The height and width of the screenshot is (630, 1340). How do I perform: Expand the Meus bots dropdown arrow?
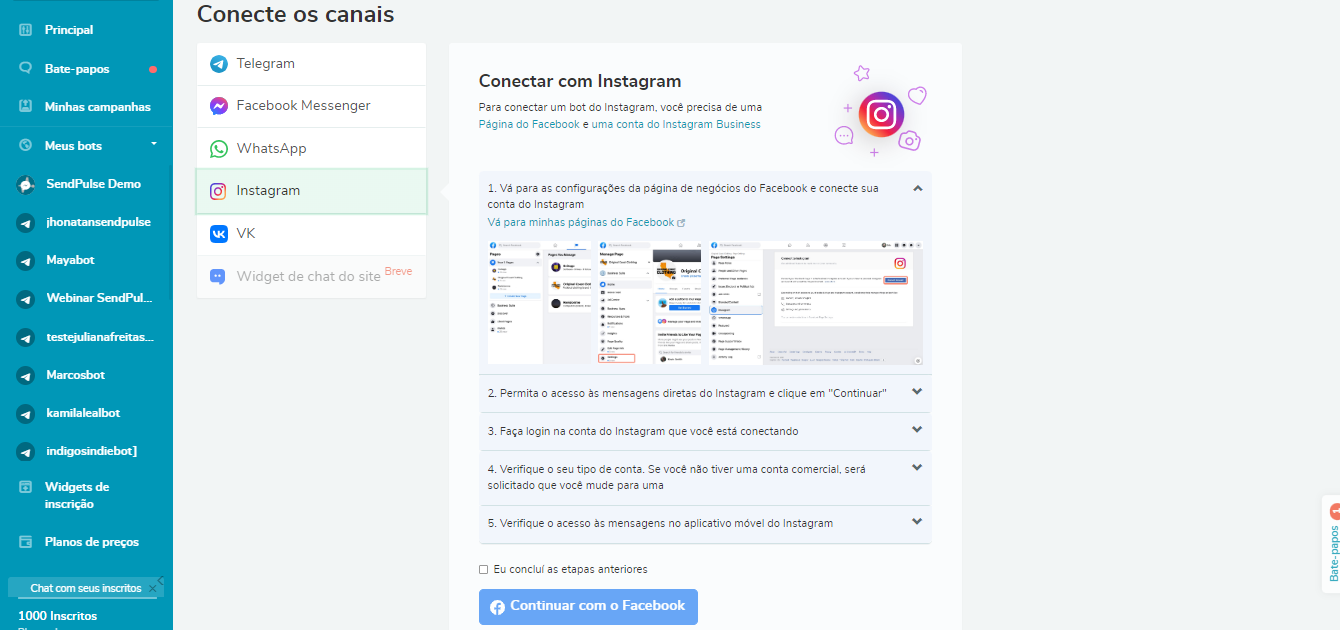(154, 144)
